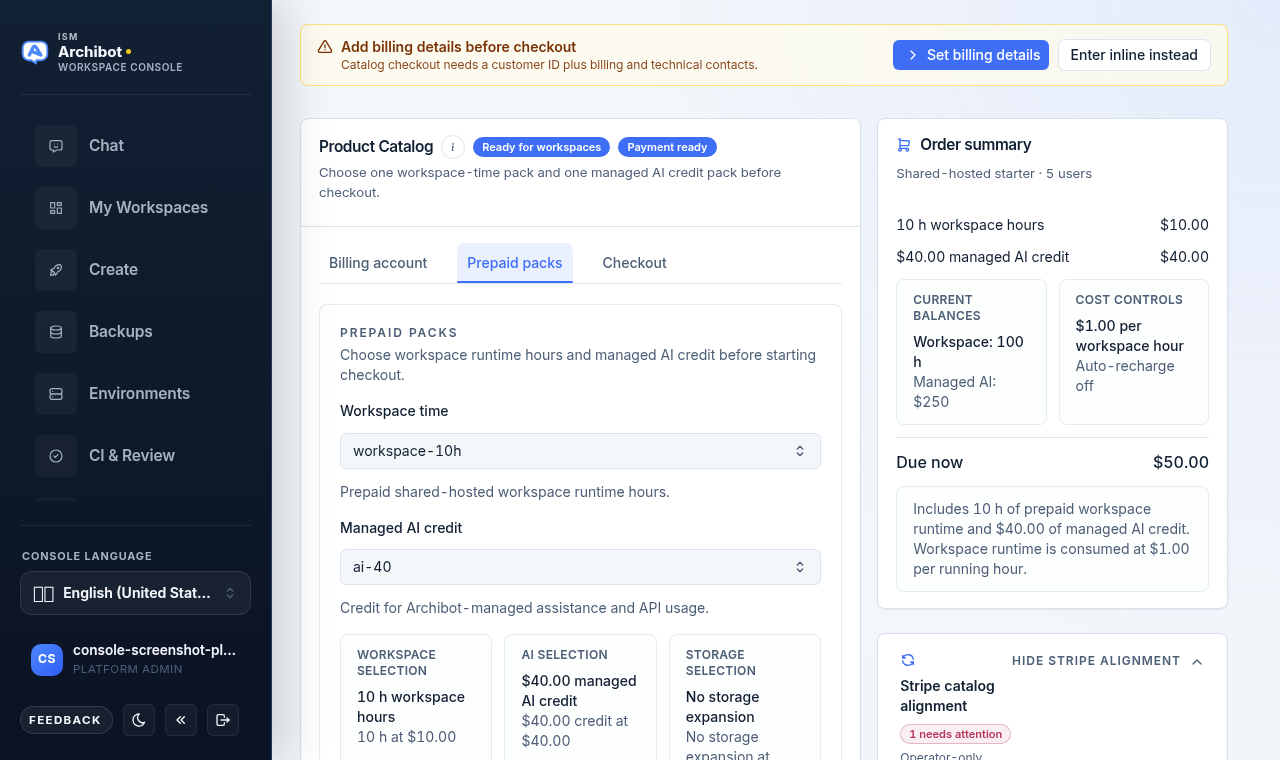Open Workspace time workspace-10h dropdown
1280x760 pixels.
point(580,451)
